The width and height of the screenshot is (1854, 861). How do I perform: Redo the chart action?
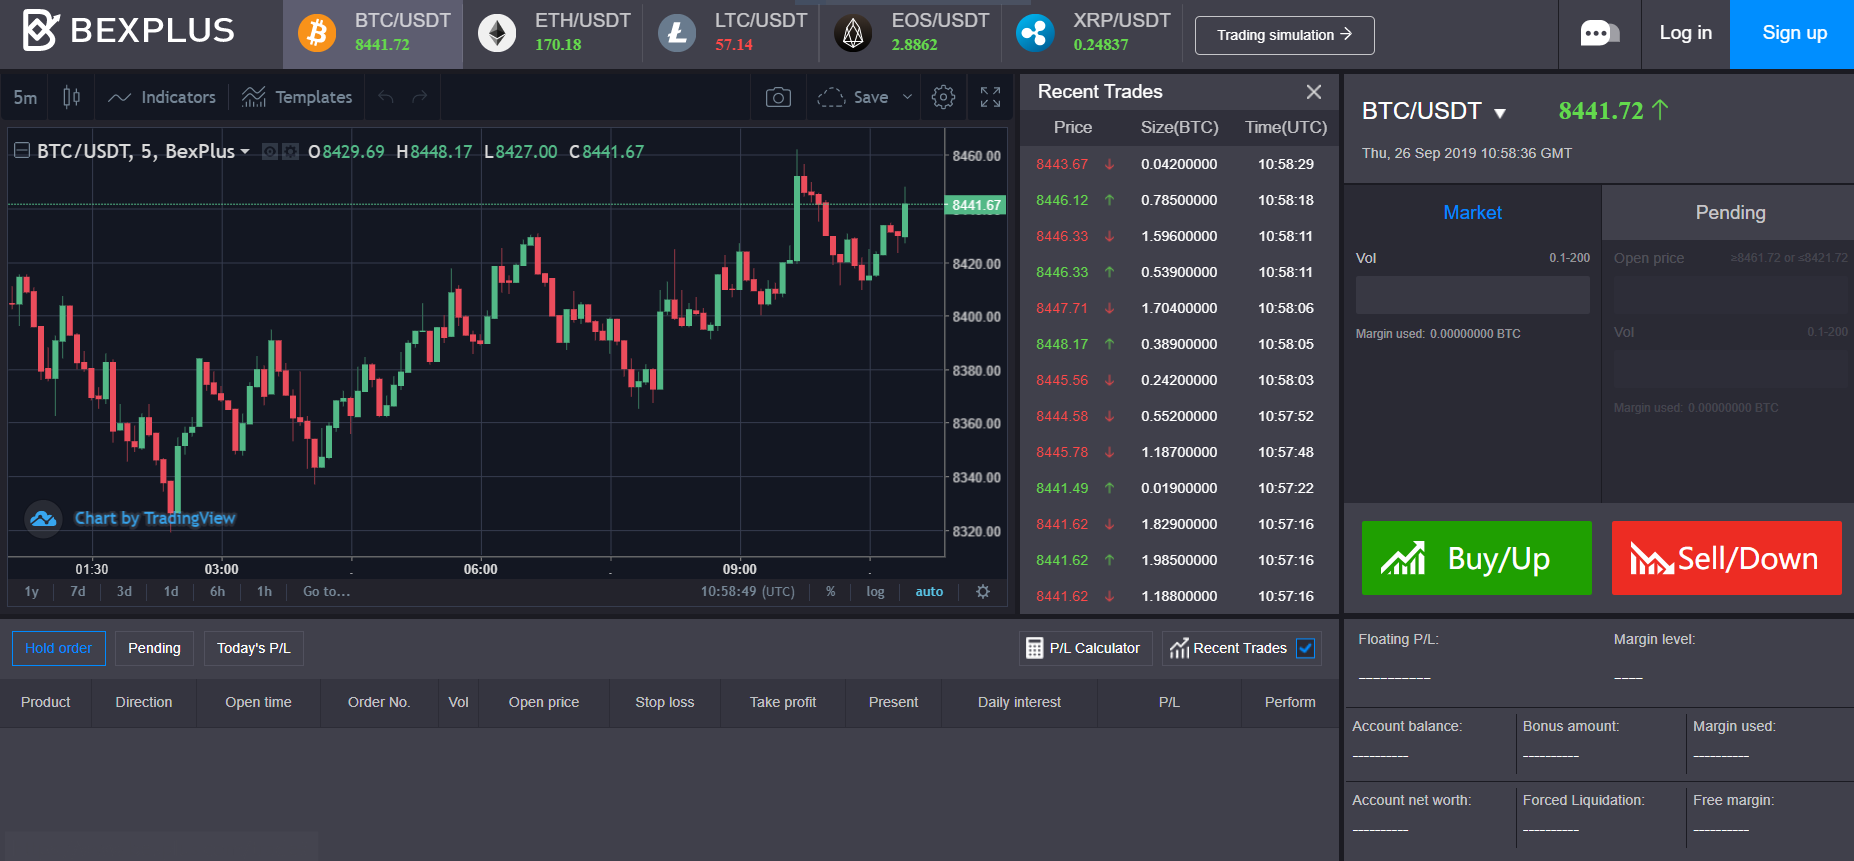click(x=420, y=97)
